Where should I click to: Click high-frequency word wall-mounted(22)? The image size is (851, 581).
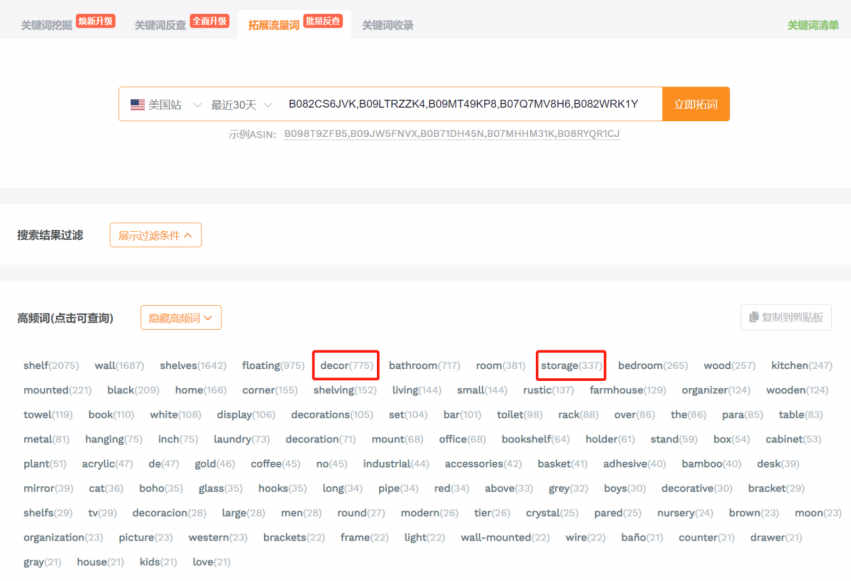coord(505,537)
